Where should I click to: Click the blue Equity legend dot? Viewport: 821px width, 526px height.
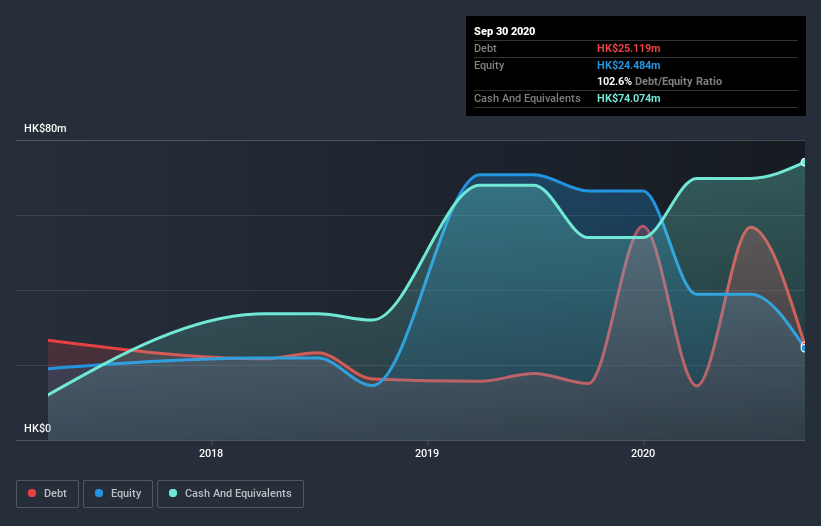pyautogui.click(x=99, y=493)
